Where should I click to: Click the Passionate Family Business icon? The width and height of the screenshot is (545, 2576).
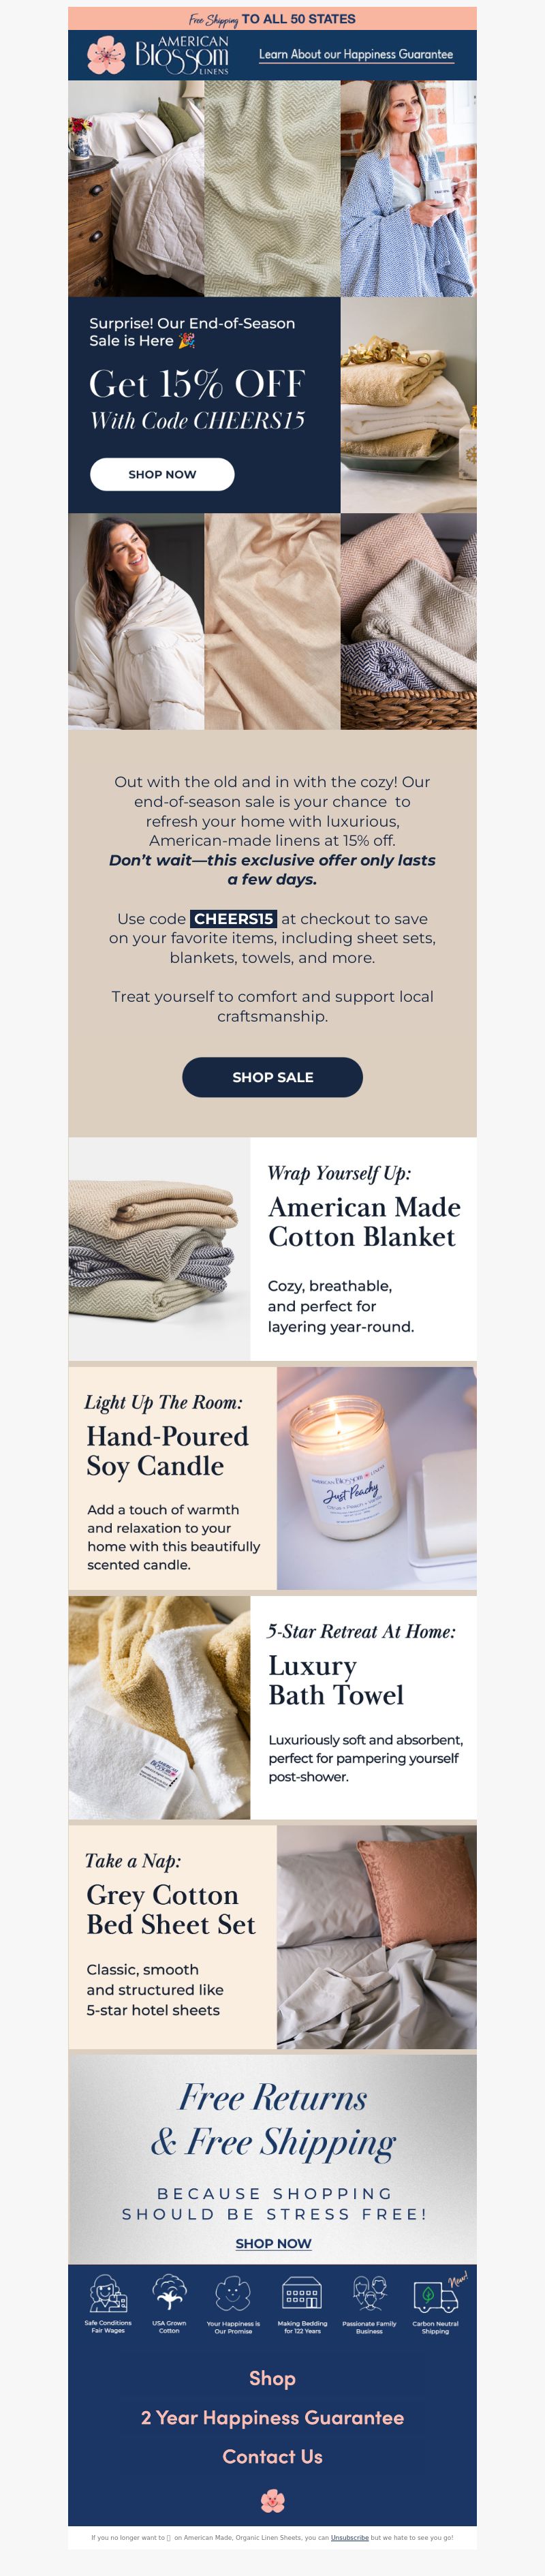[369, 2291]
